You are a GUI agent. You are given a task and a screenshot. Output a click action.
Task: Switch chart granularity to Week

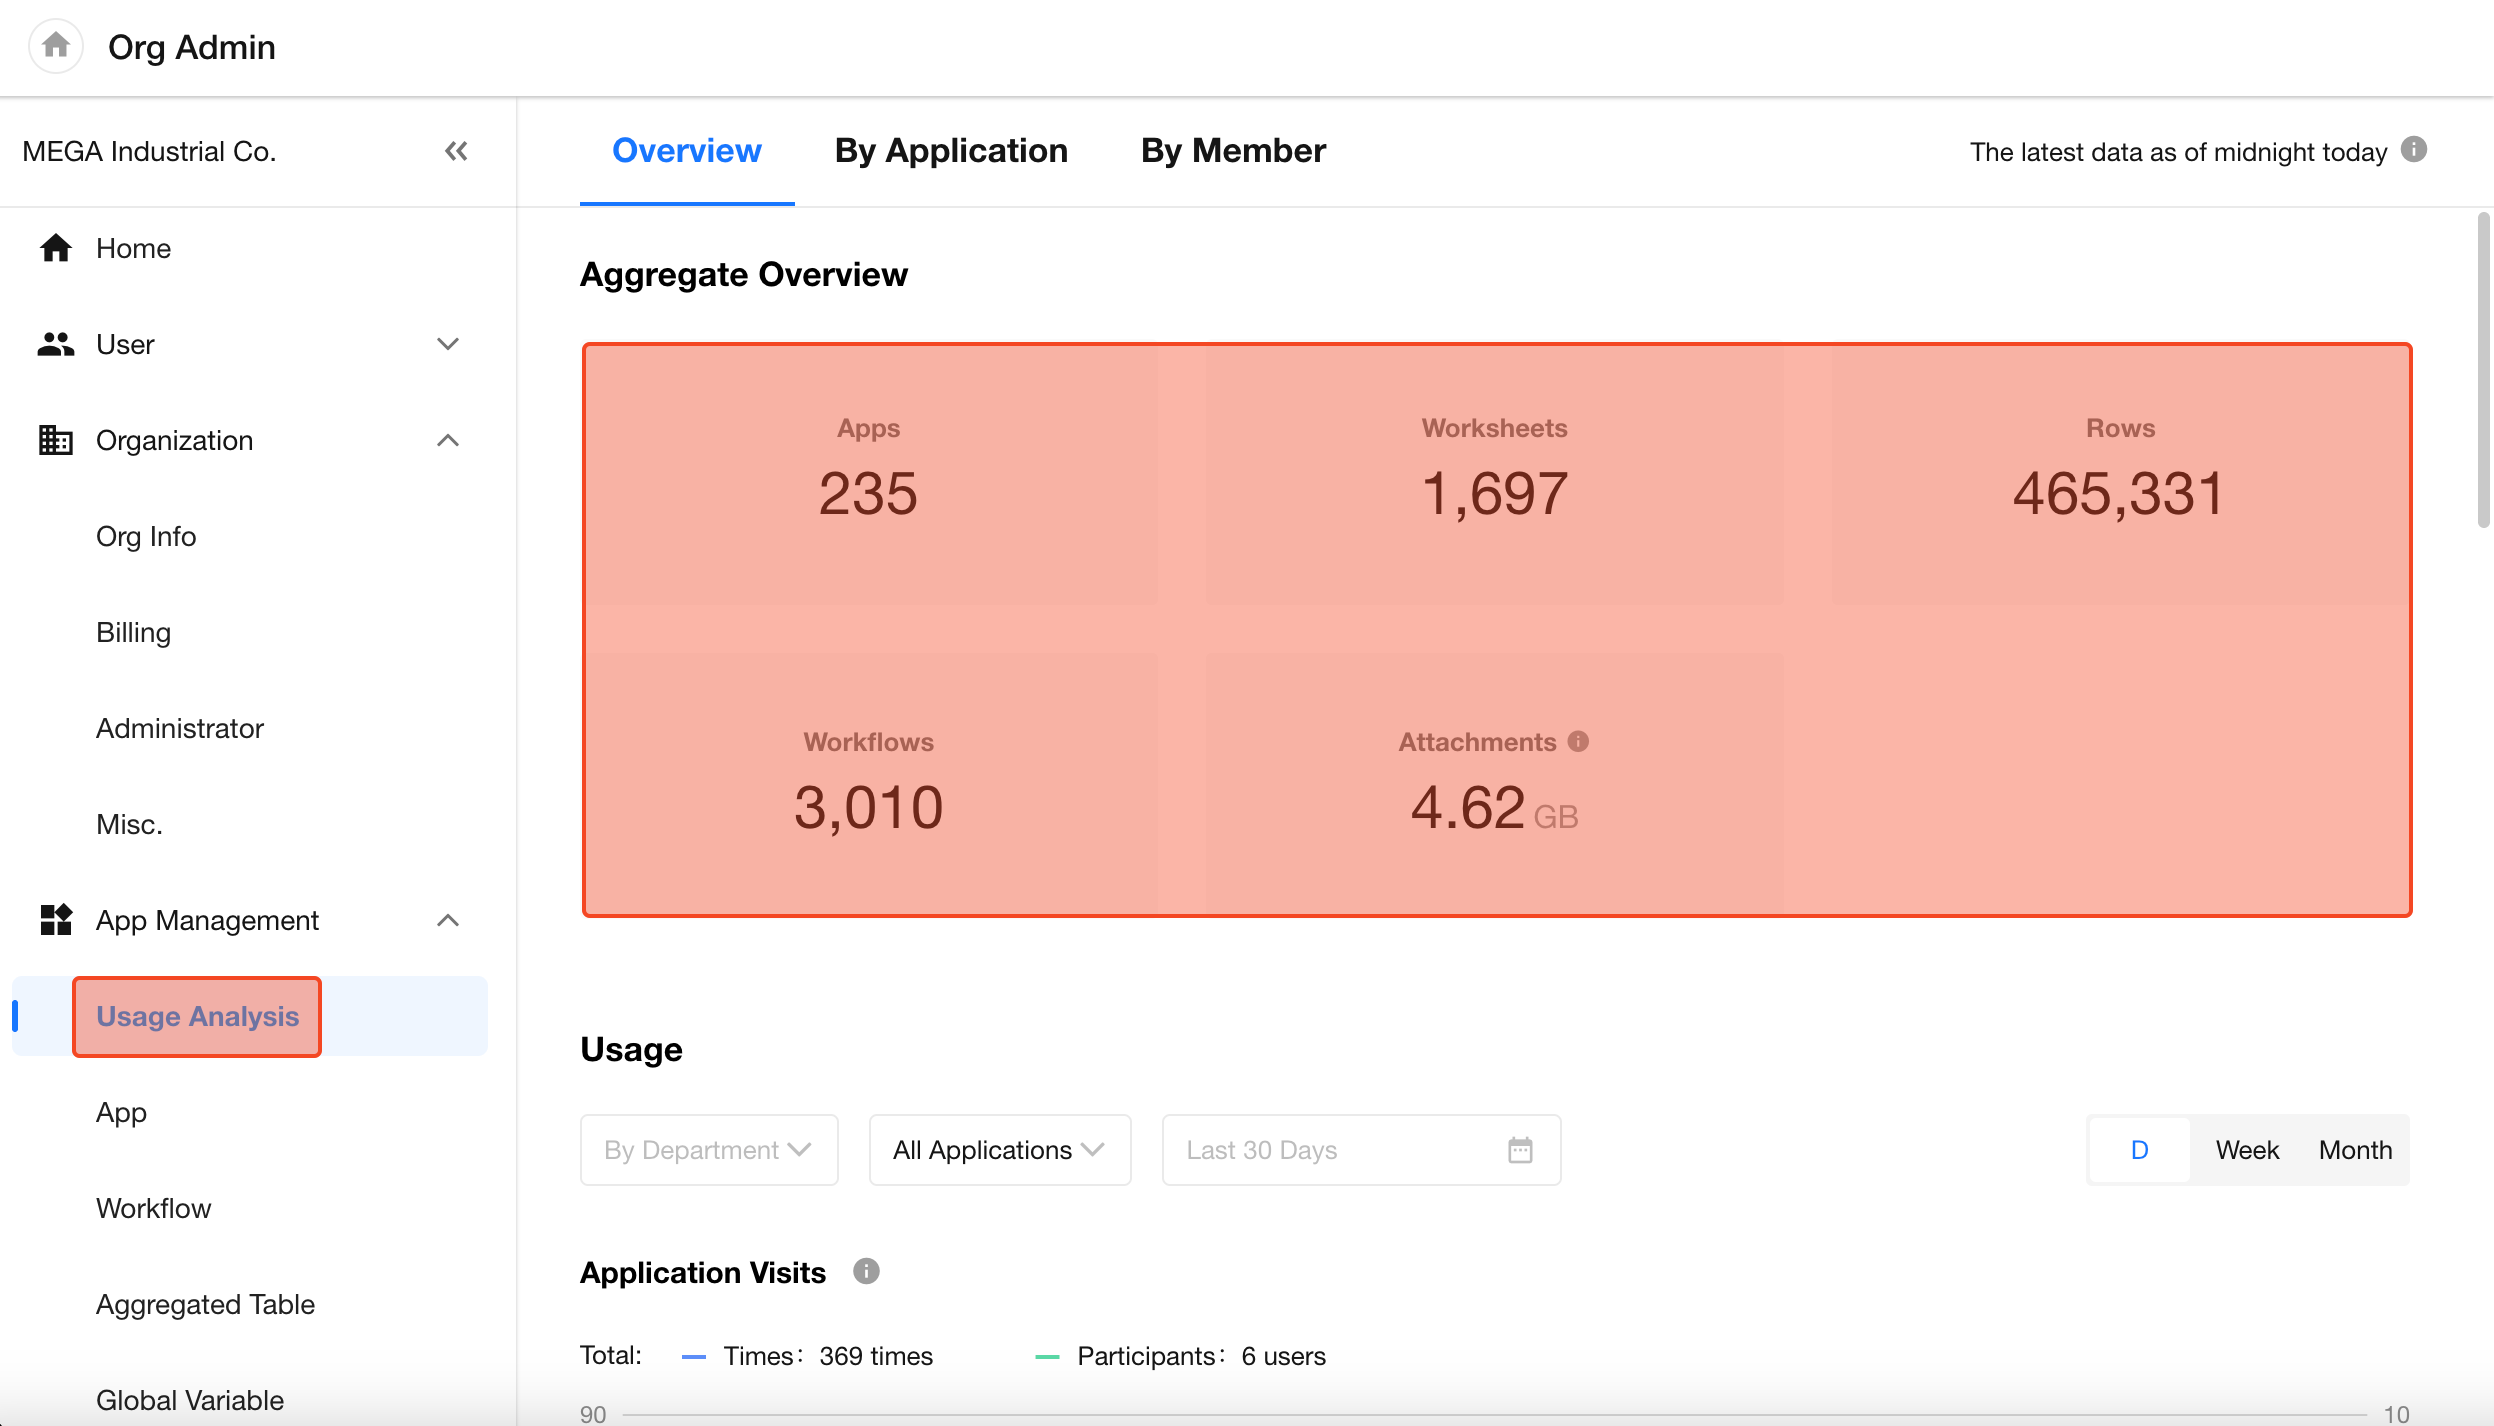2246,1150
